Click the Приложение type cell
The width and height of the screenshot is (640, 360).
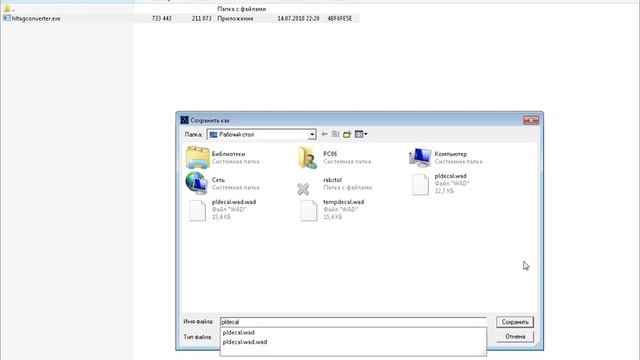(x=236, y=18)
